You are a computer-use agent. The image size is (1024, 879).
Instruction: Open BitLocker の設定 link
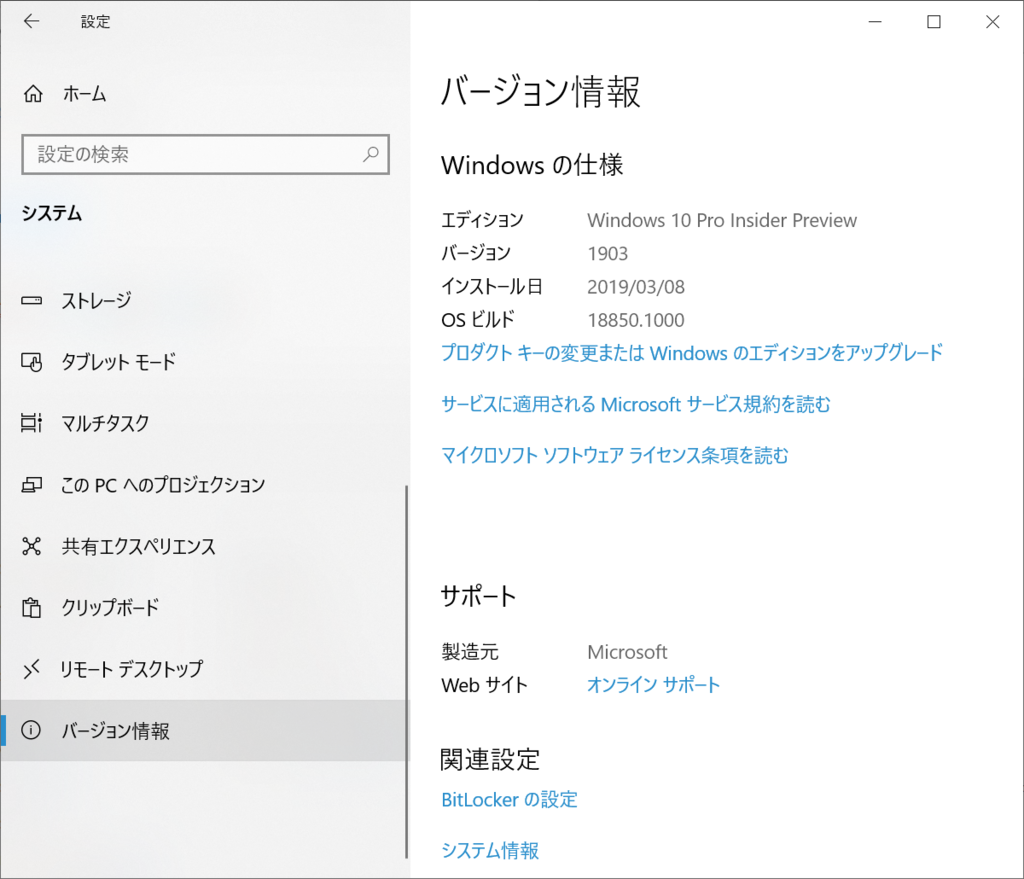(509, 799)
